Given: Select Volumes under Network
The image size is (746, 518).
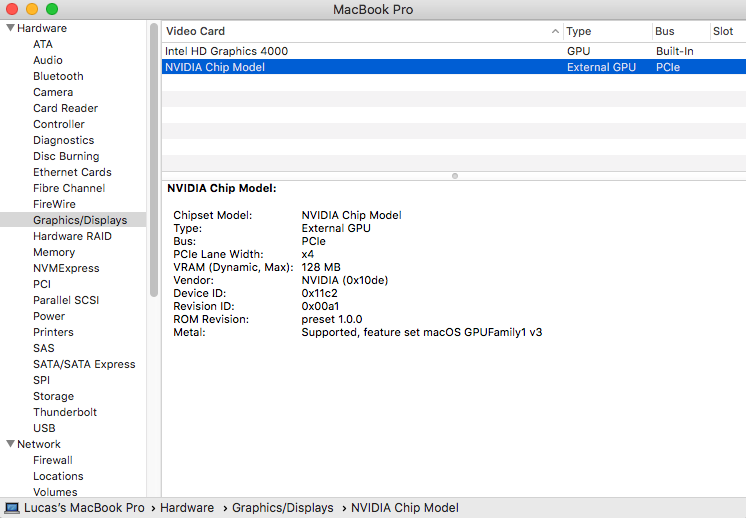Looking at the screenshot, I should (x=55, y=492).
